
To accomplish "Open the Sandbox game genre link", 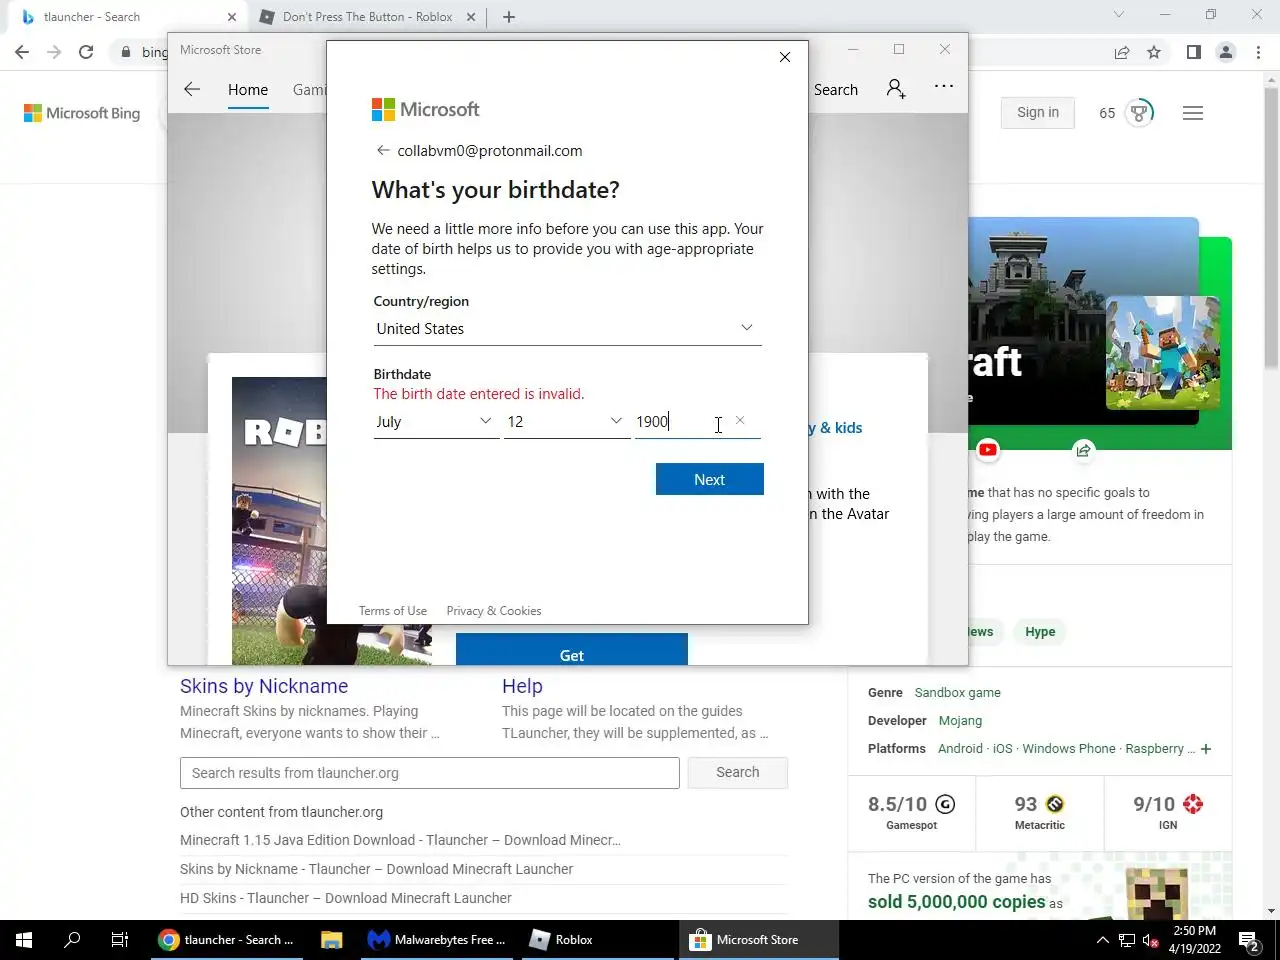I will click(x=957, y=692).
